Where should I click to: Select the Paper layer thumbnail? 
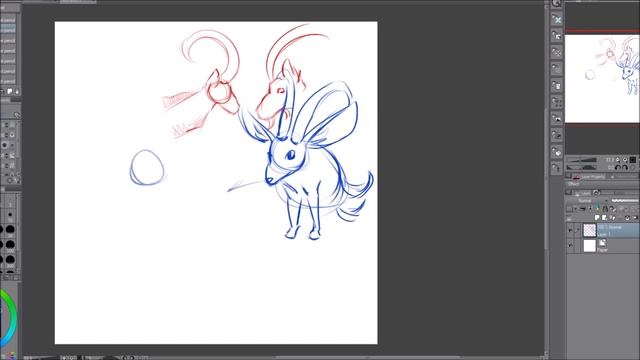(x=589, y=246)
